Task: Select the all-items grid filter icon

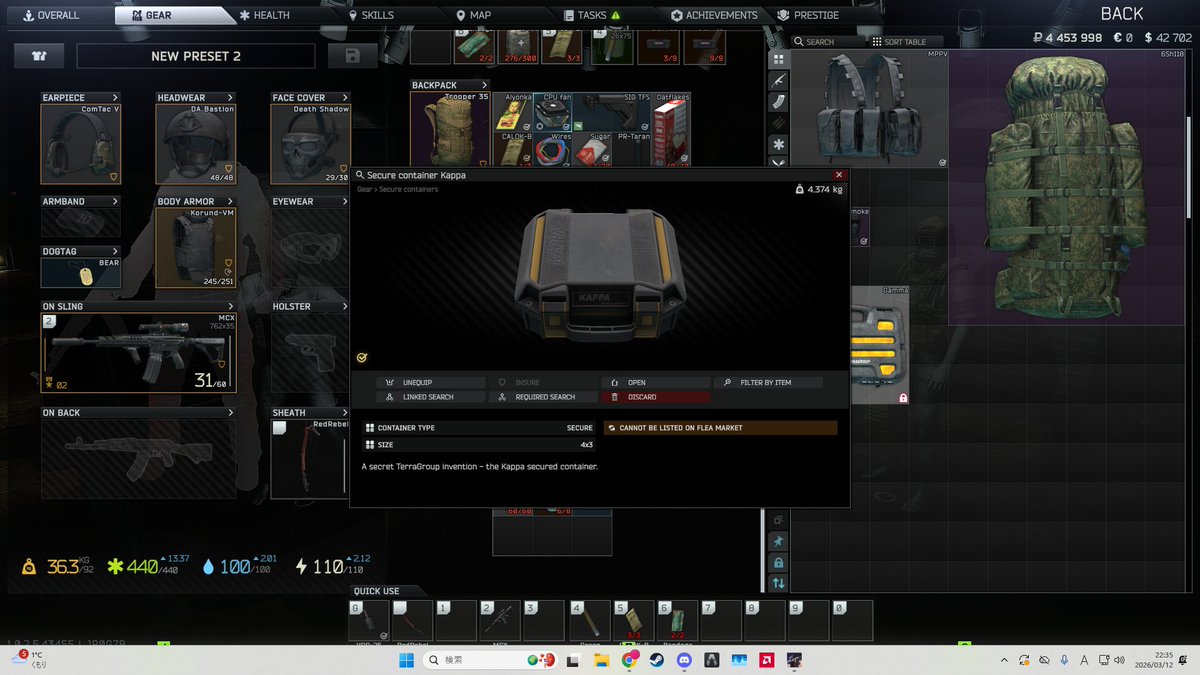Action: coord(779,58)
